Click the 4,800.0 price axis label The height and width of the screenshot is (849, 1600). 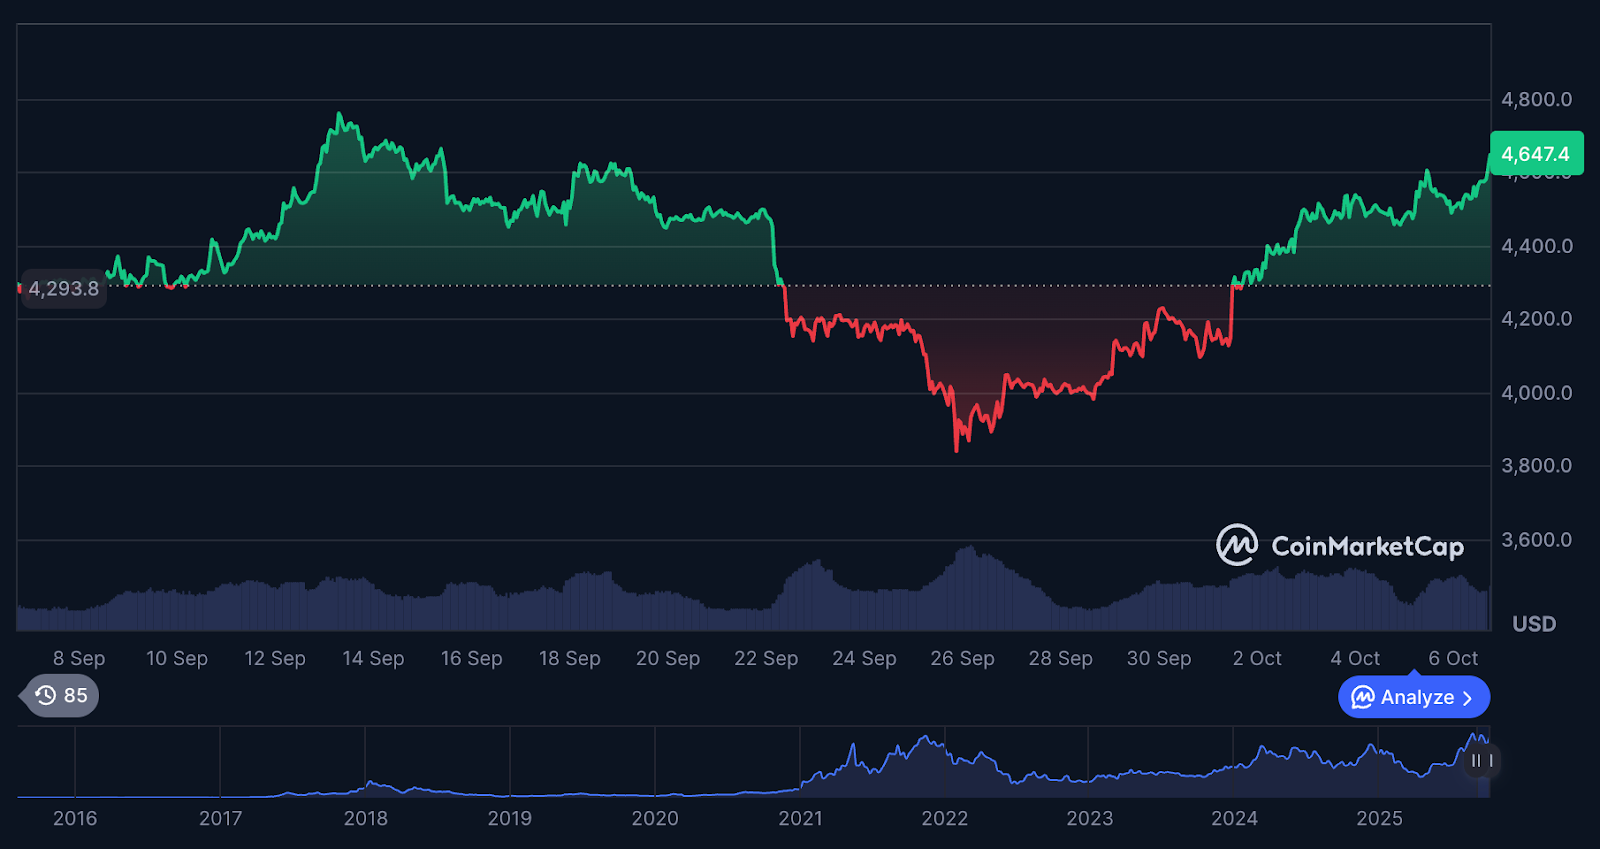point(1536,99)
